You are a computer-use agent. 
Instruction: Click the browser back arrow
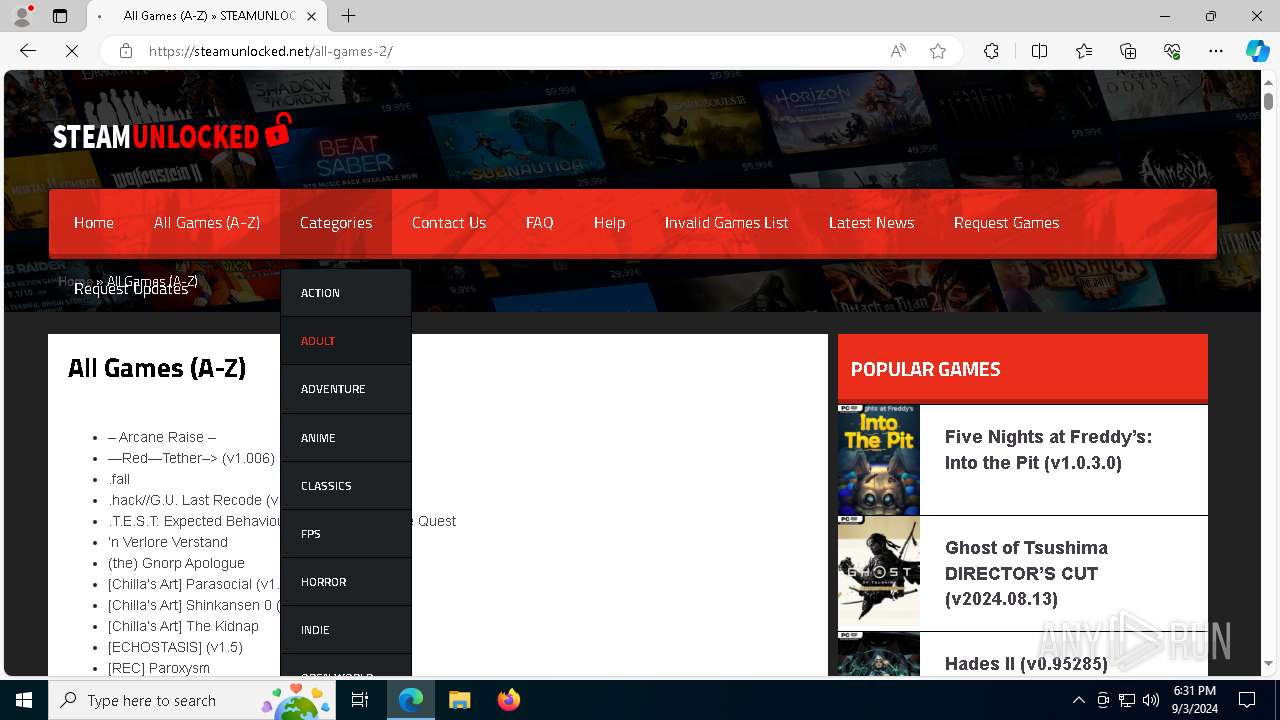click(x=28, y=51)
